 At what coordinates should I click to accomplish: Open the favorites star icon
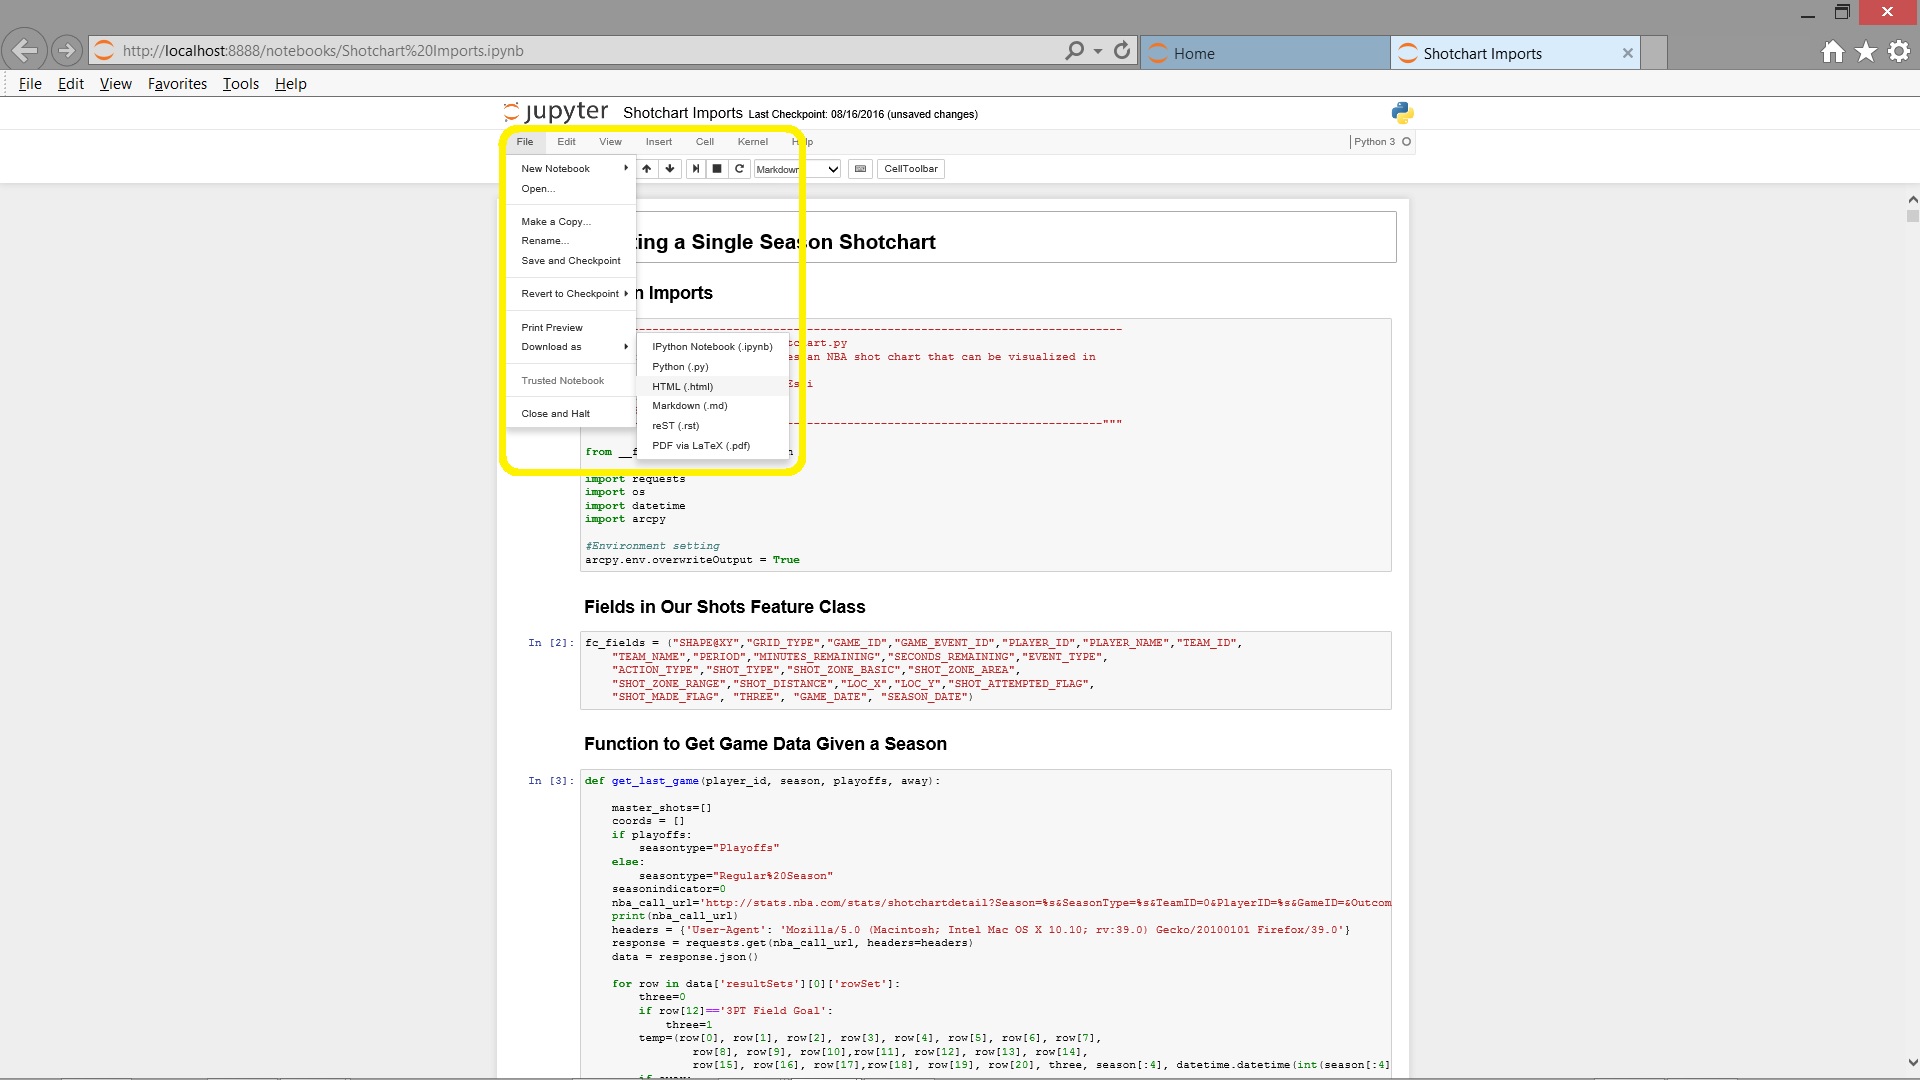1866,52
